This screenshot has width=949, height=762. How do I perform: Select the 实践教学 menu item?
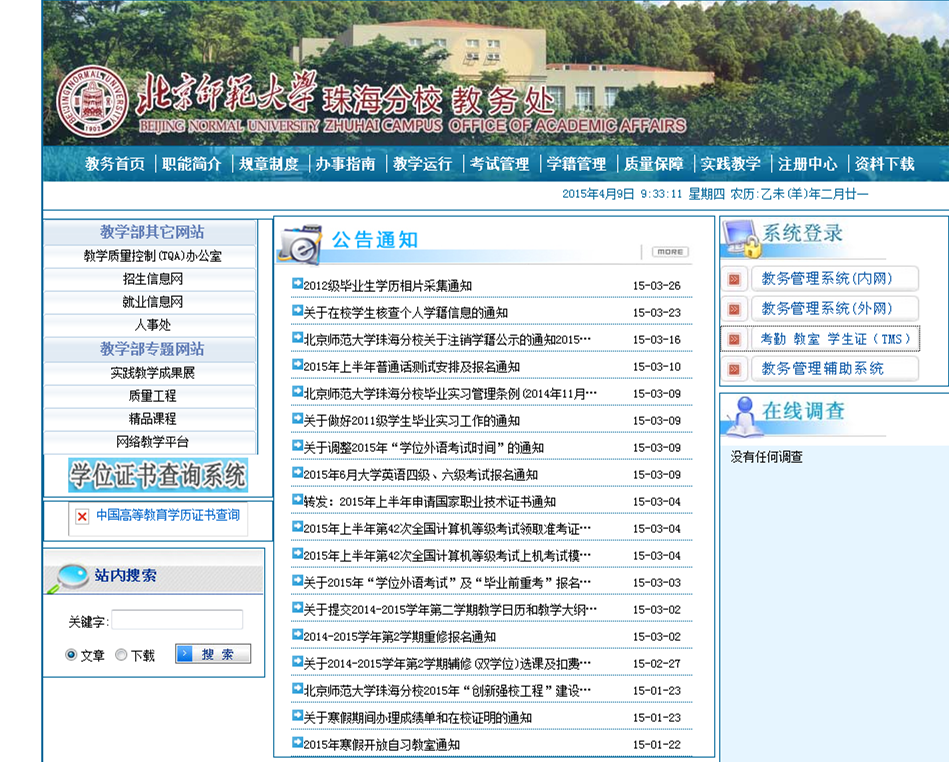[731, 163]
